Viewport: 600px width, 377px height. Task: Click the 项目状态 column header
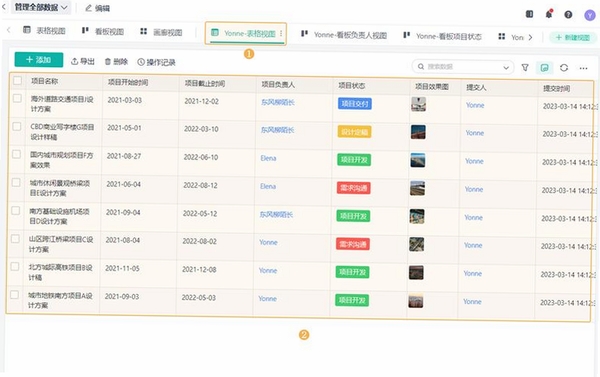point(352,86)
